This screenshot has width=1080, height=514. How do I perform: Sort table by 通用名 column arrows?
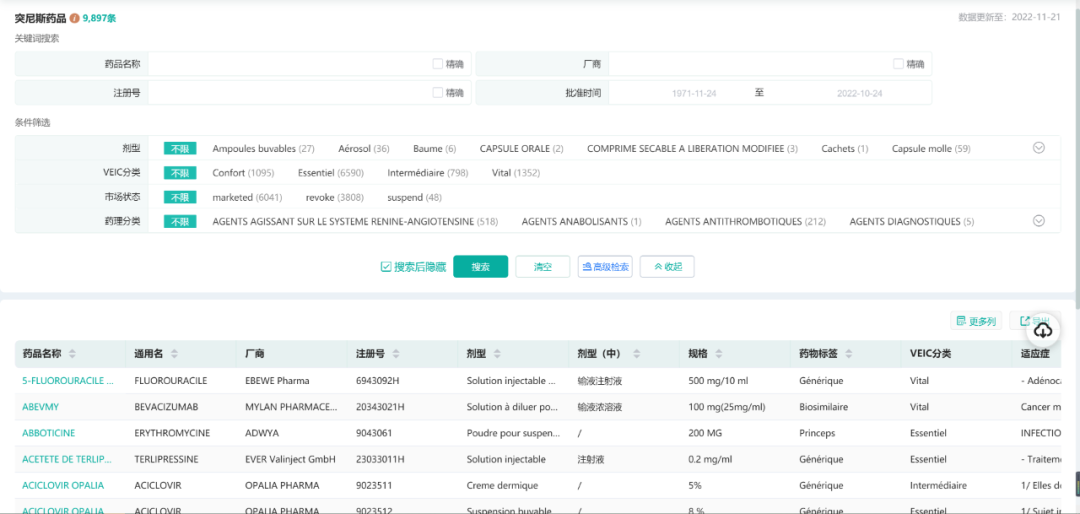(175, 354)
